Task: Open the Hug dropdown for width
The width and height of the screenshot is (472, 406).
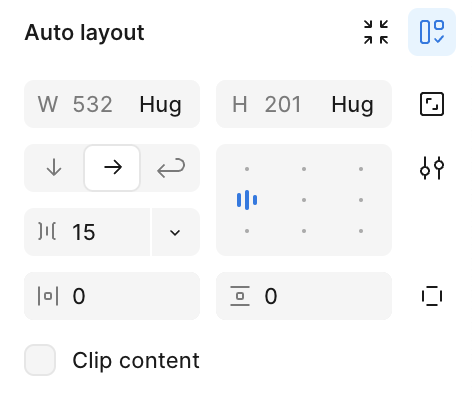Action: pos(160,105)
